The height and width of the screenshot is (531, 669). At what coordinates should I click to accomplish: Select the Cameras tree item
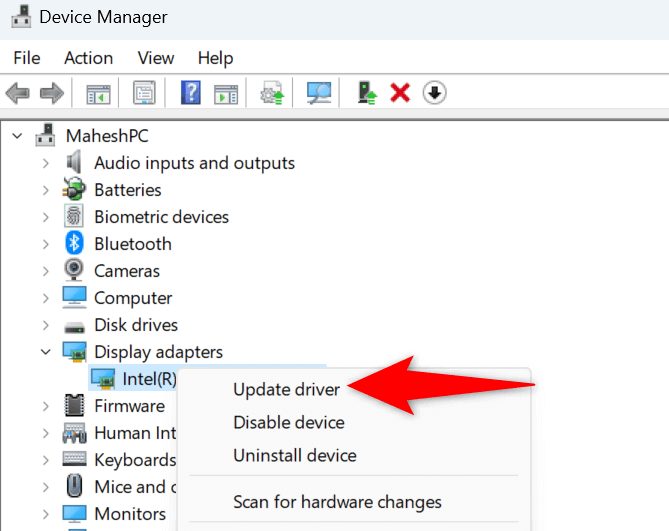click(128, 271)
